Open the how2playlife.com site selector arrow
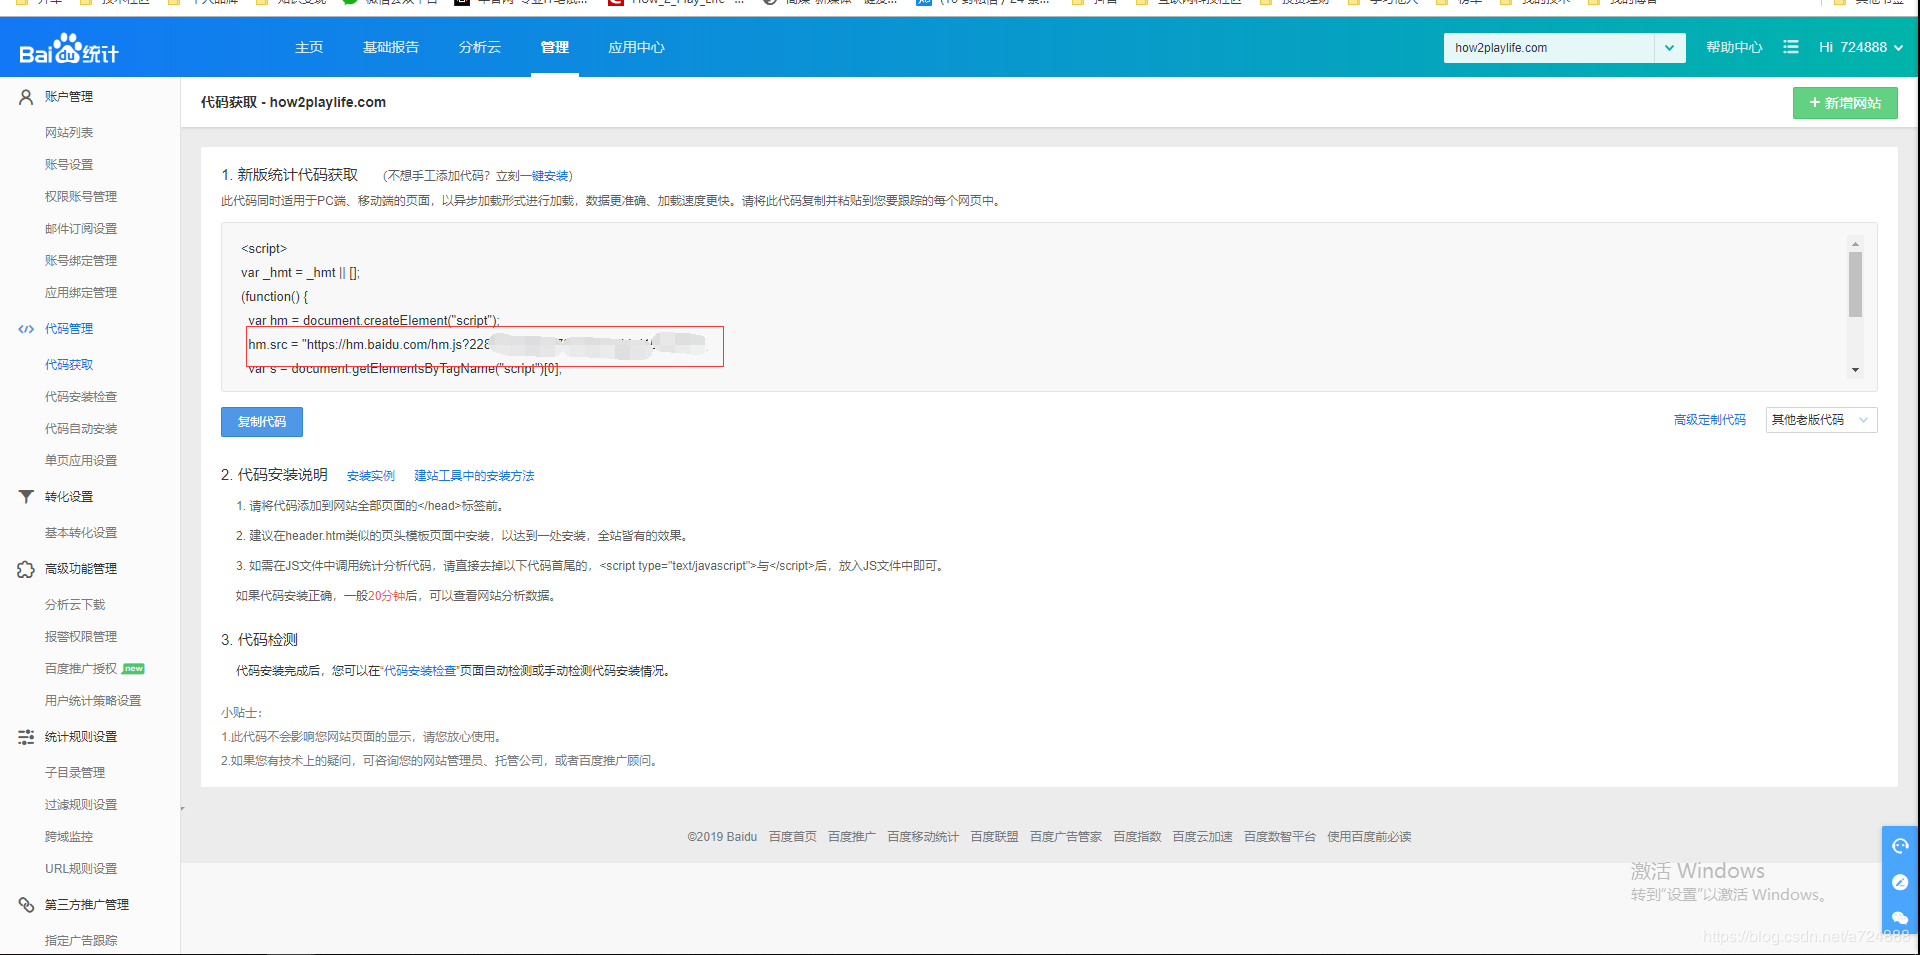 [1670, 48]
